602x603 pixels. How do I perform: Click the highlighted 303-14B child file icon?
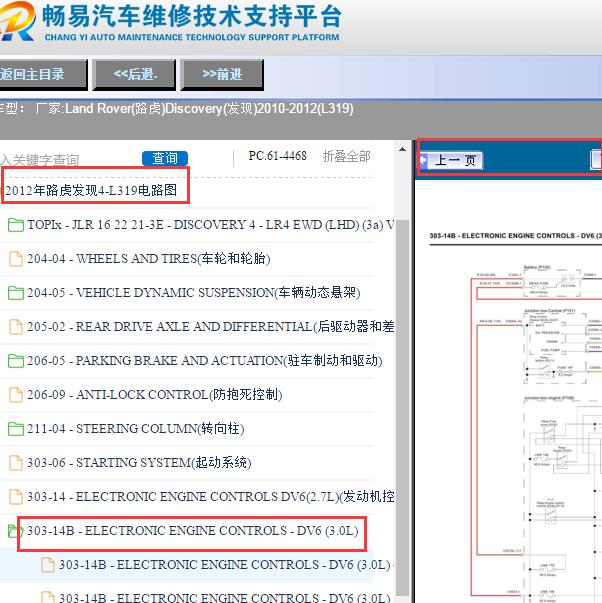(x=48, y=565)
